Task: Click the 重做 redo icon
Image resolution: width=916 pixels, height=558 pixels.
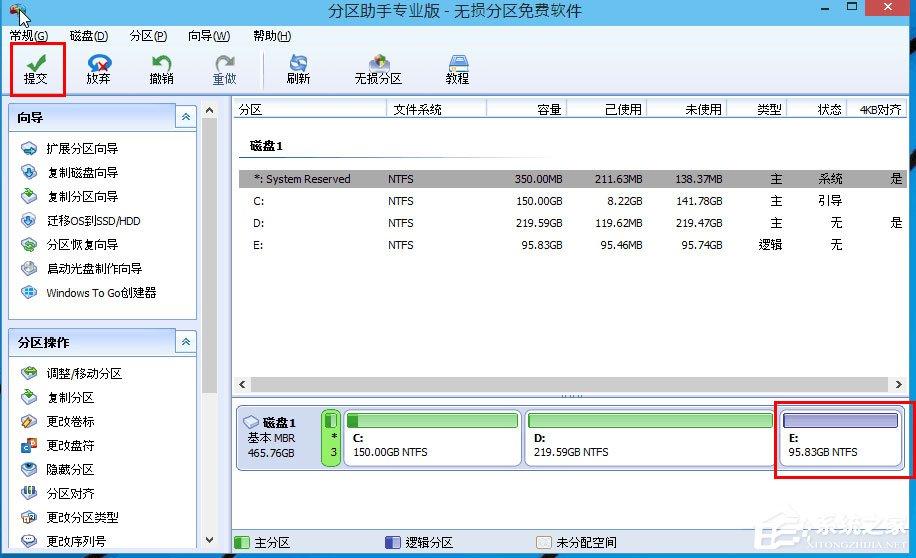Action: pyautogui.click(x=224, y=62)
